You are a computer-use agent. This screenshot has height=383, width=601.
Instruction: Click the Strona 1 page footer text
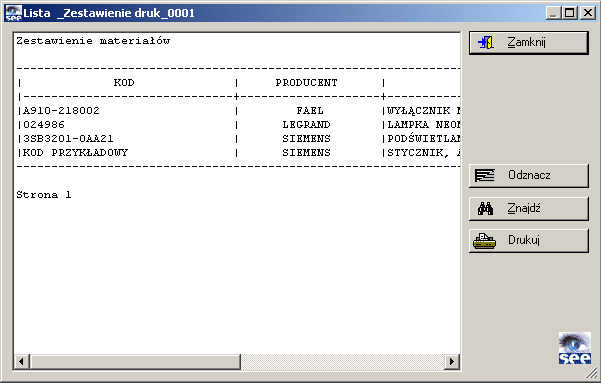[44, 195]
